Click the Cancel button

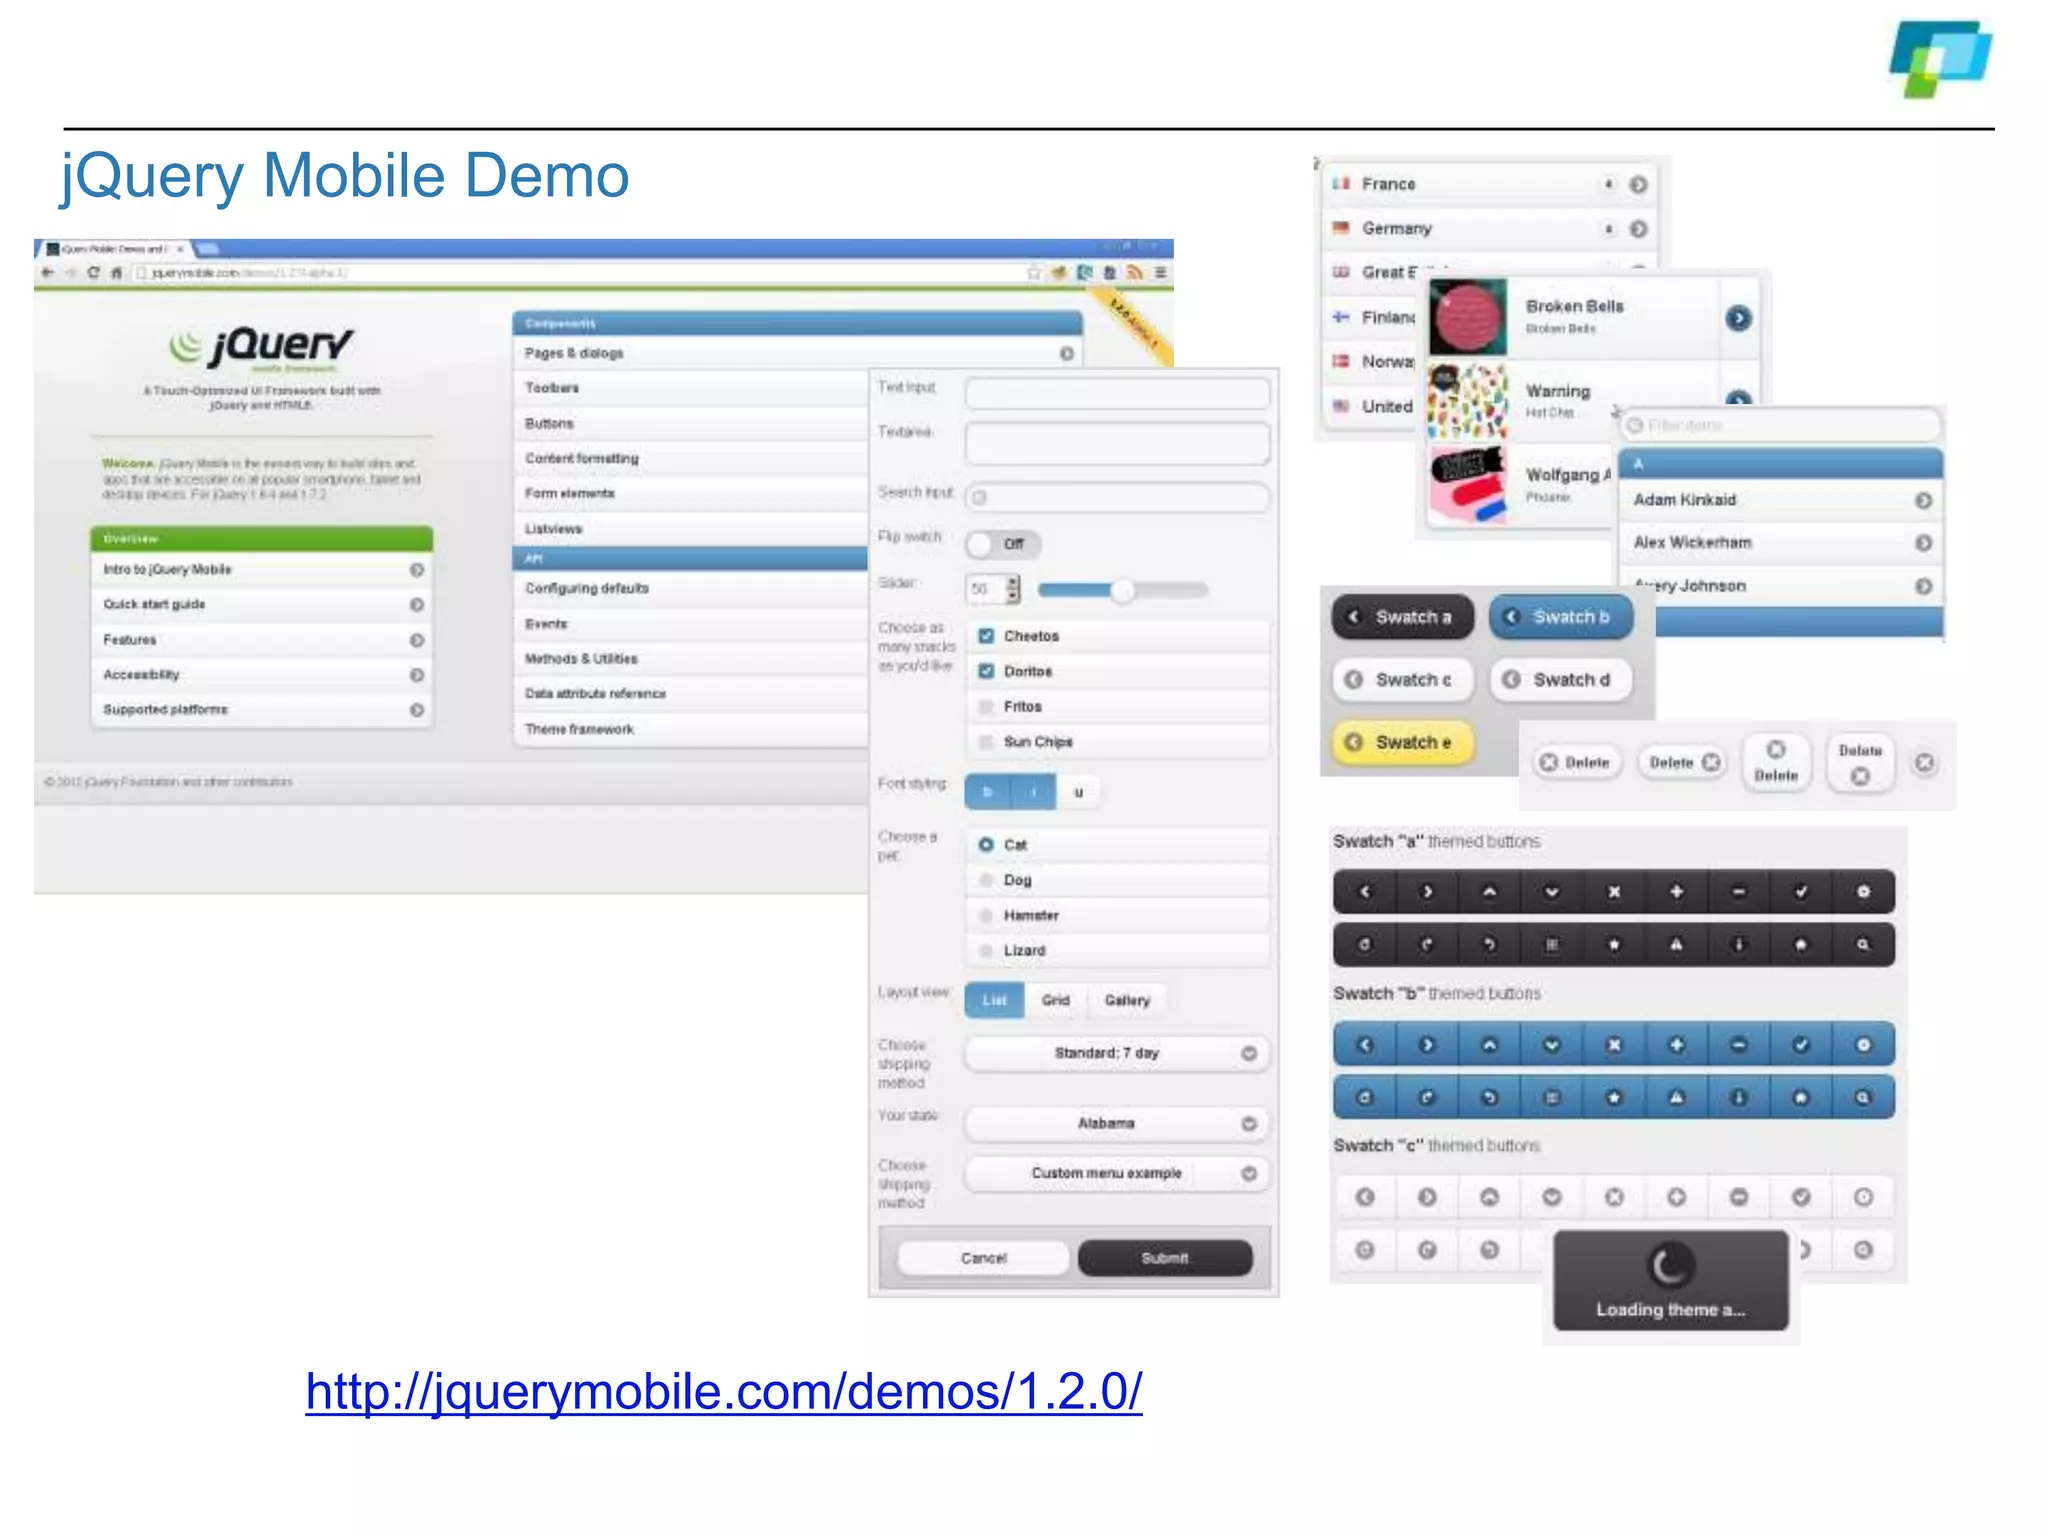pos(983,1258)
